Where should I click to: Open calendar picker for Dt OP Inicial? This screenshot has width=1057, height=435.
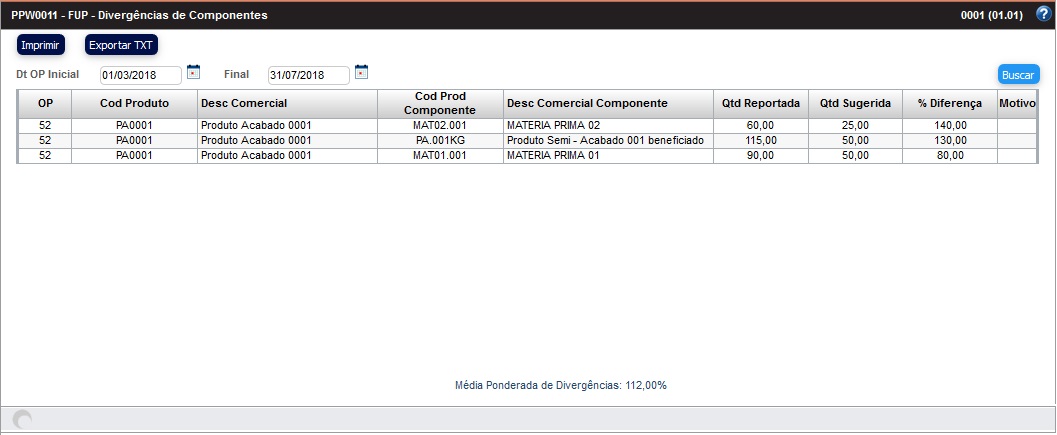[x=194, y=72]
